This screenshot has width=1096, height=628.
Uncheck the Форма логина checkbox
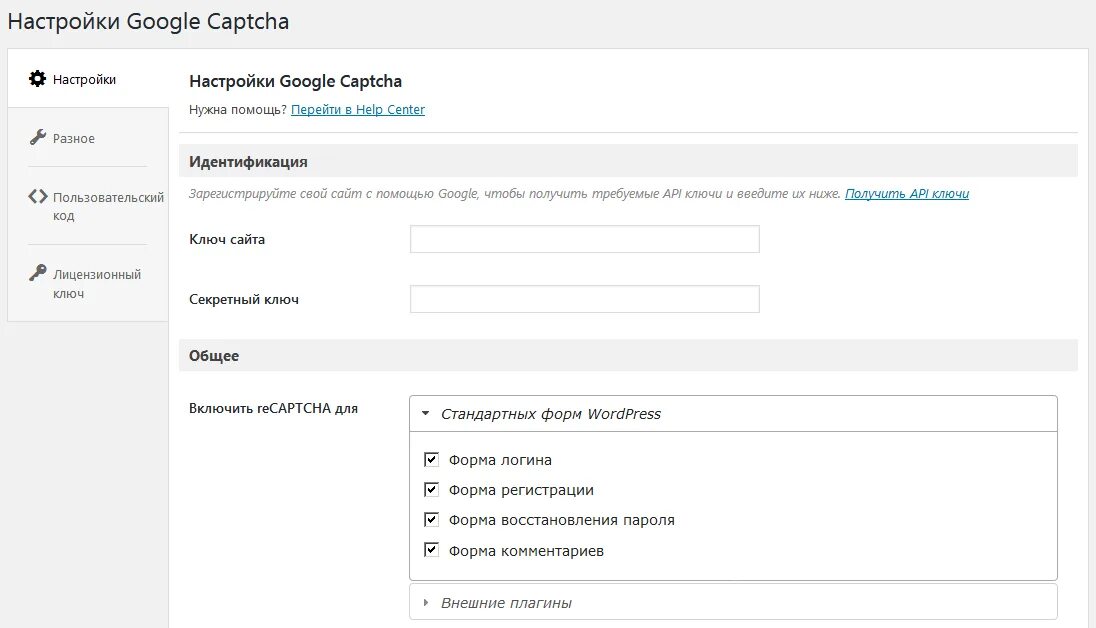[432, 460]
